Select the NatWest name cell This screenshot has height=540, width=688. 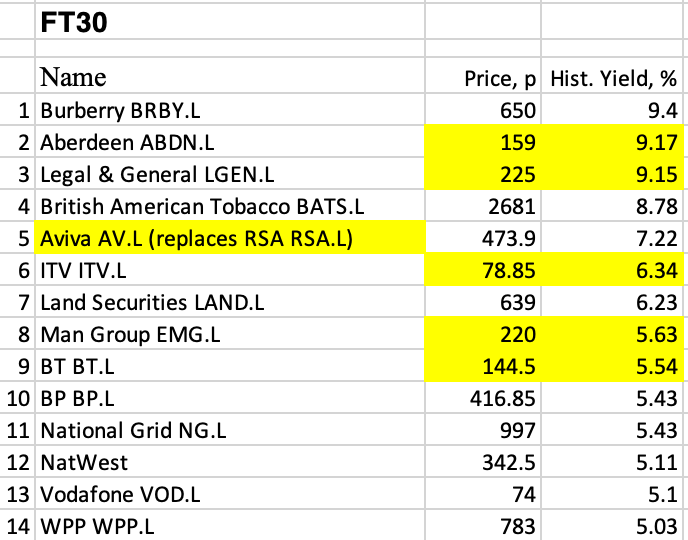230,462
